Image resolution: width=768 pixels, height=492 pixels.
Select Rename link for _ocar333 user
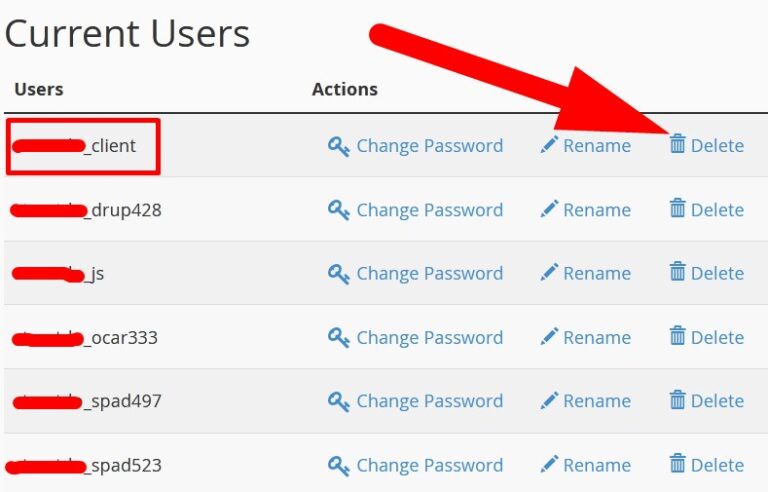(596, 338)
